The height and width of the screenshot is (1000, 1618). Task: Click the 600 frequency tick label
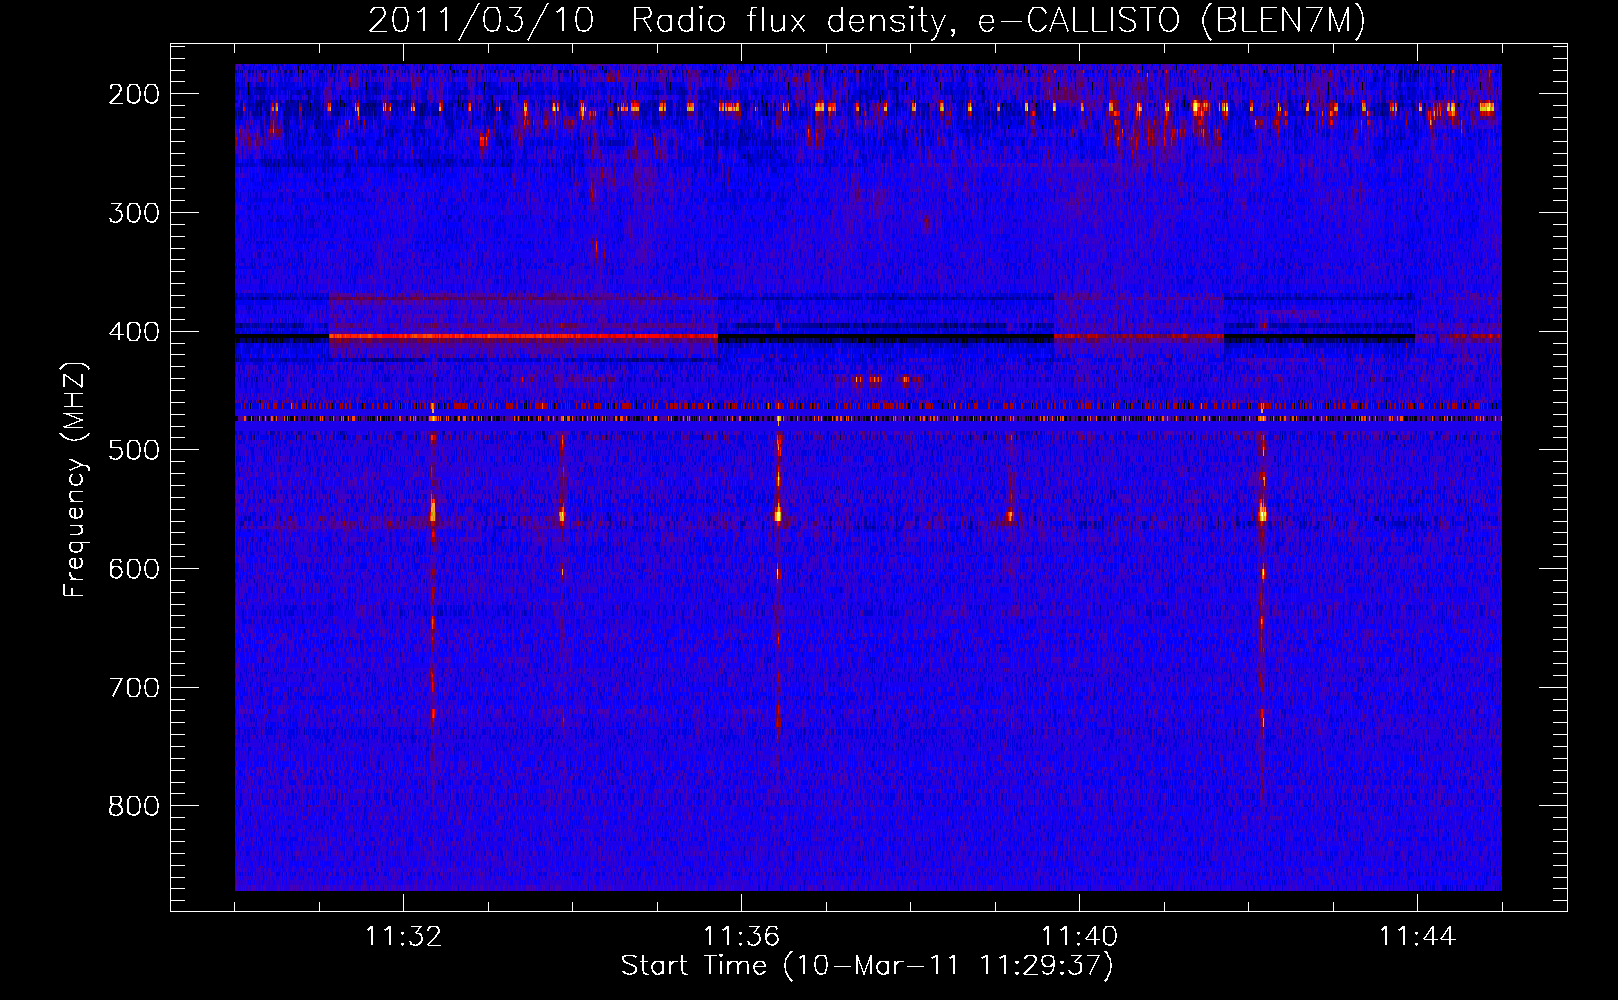click(x=134, y=569)
